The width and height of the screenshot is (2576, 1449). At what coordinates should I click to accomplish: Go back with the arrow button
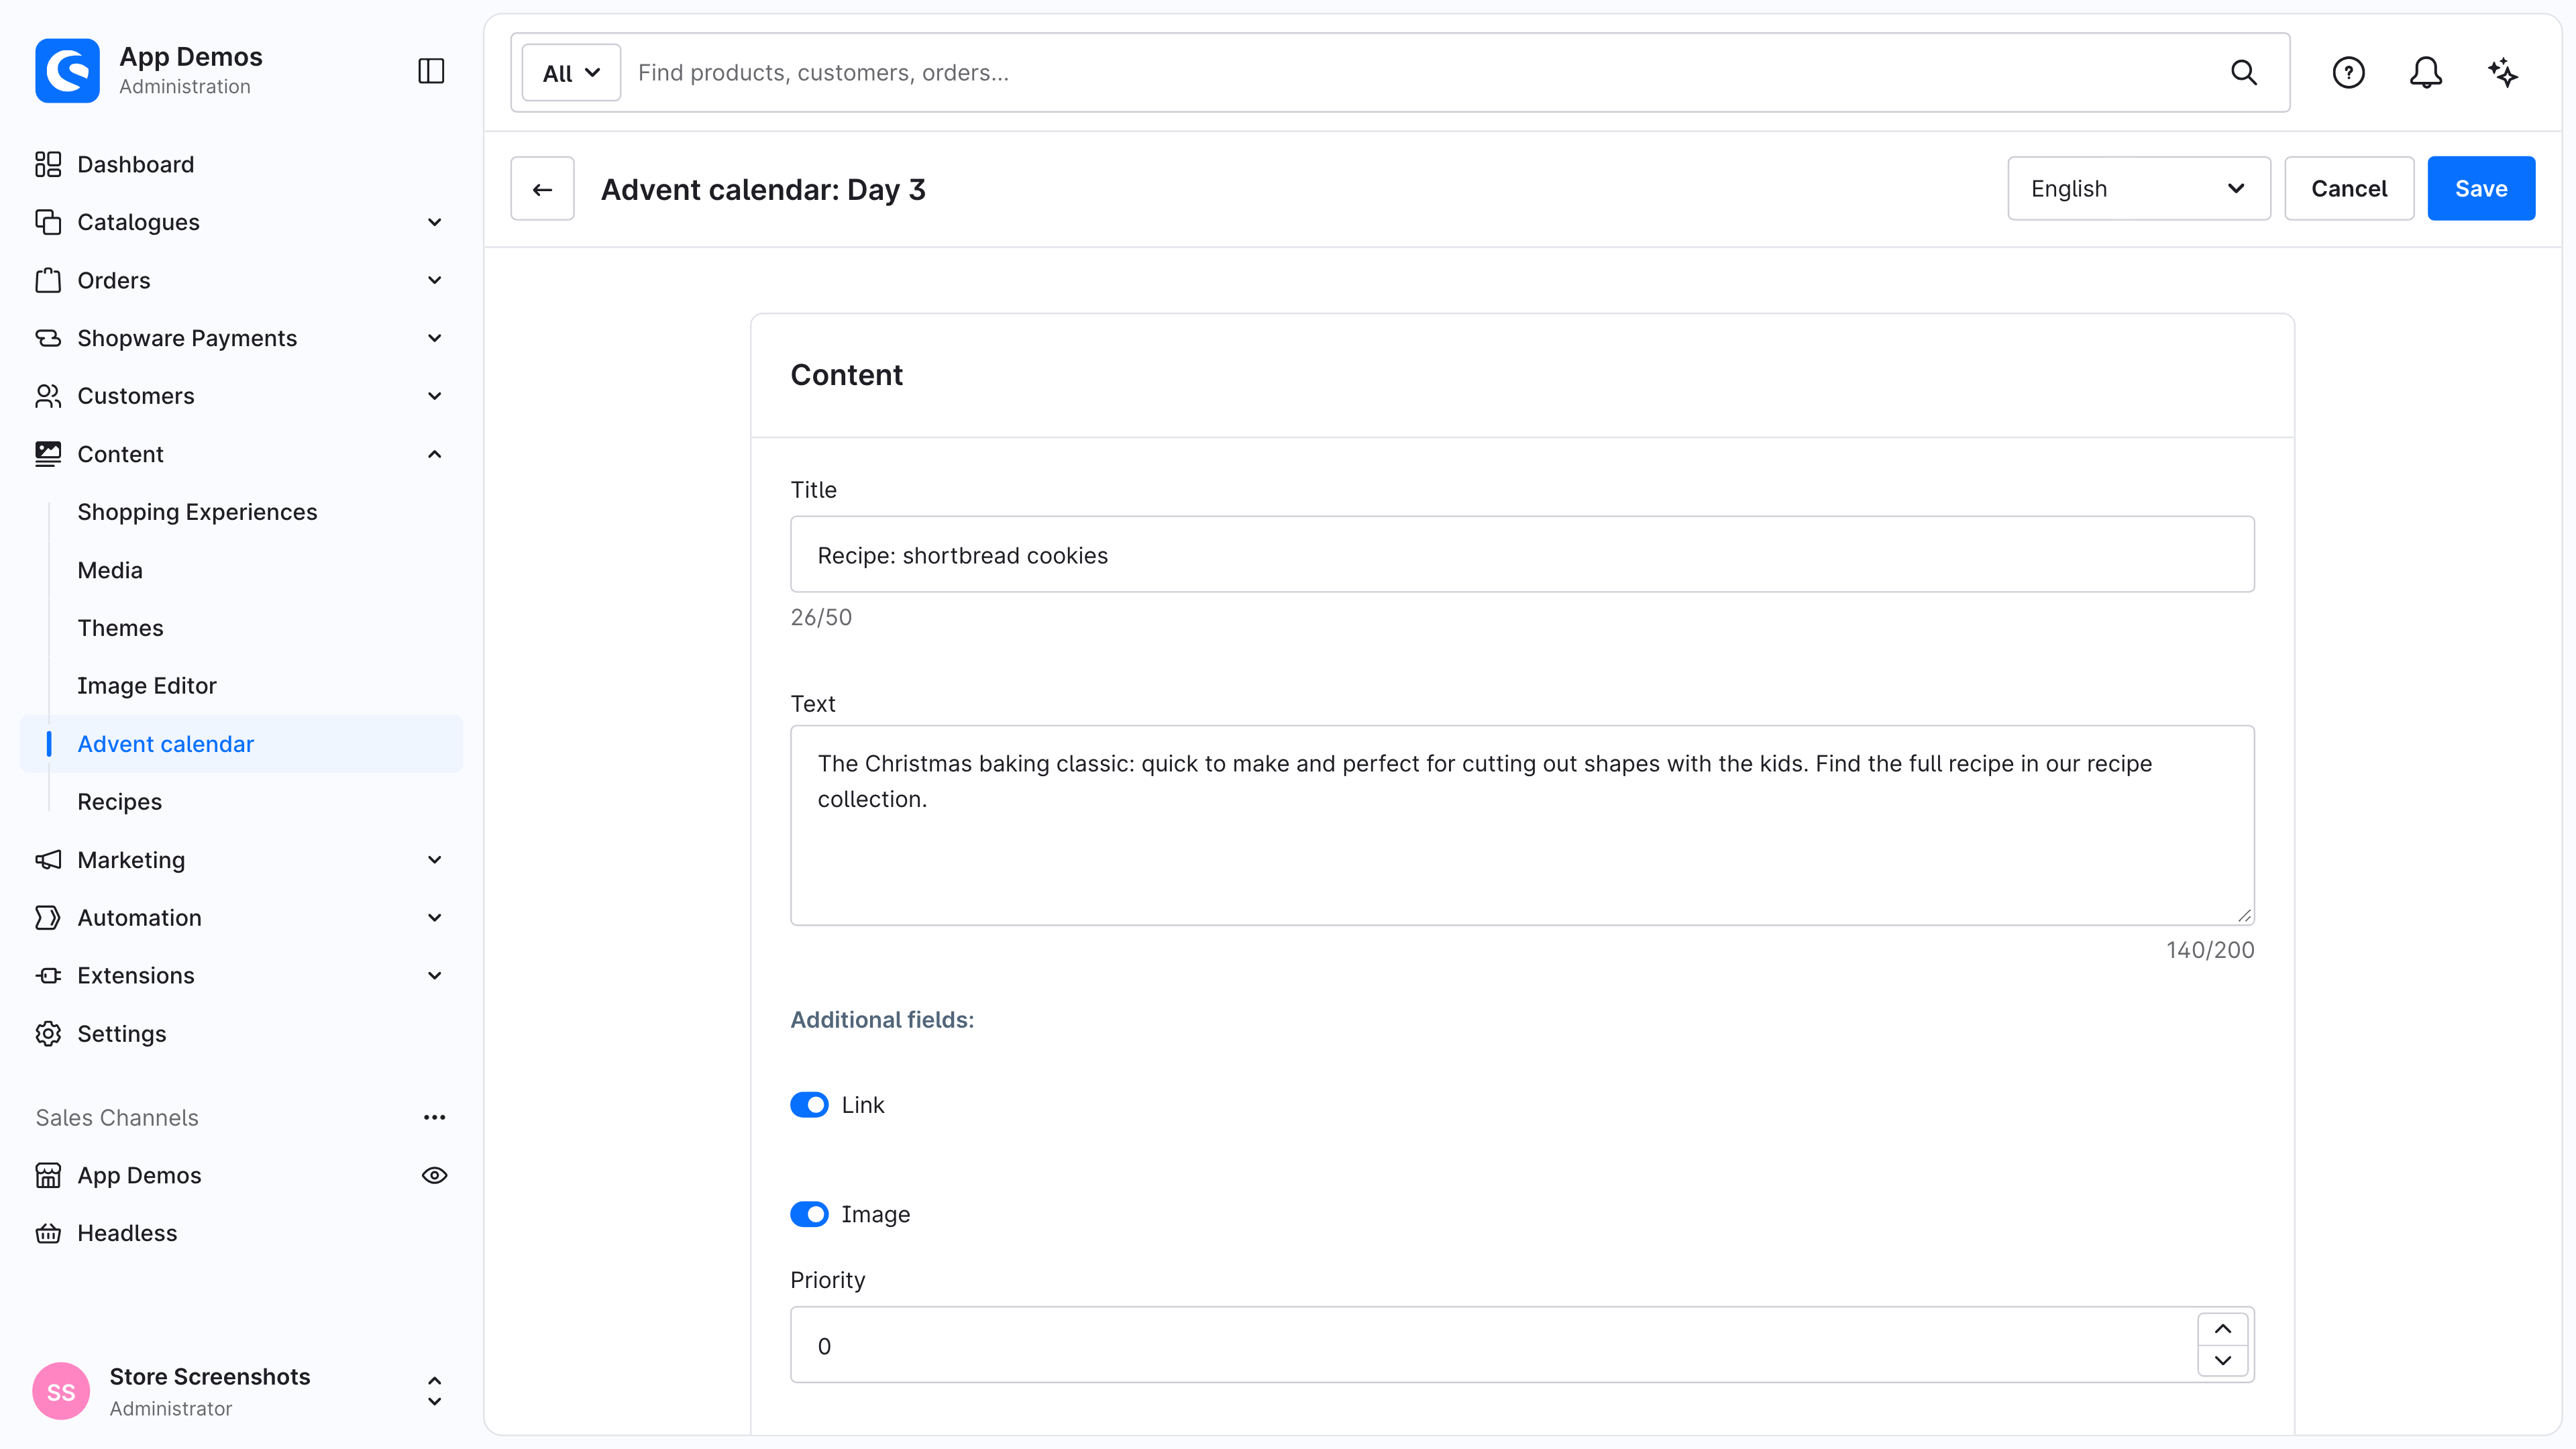coord(542,188)
